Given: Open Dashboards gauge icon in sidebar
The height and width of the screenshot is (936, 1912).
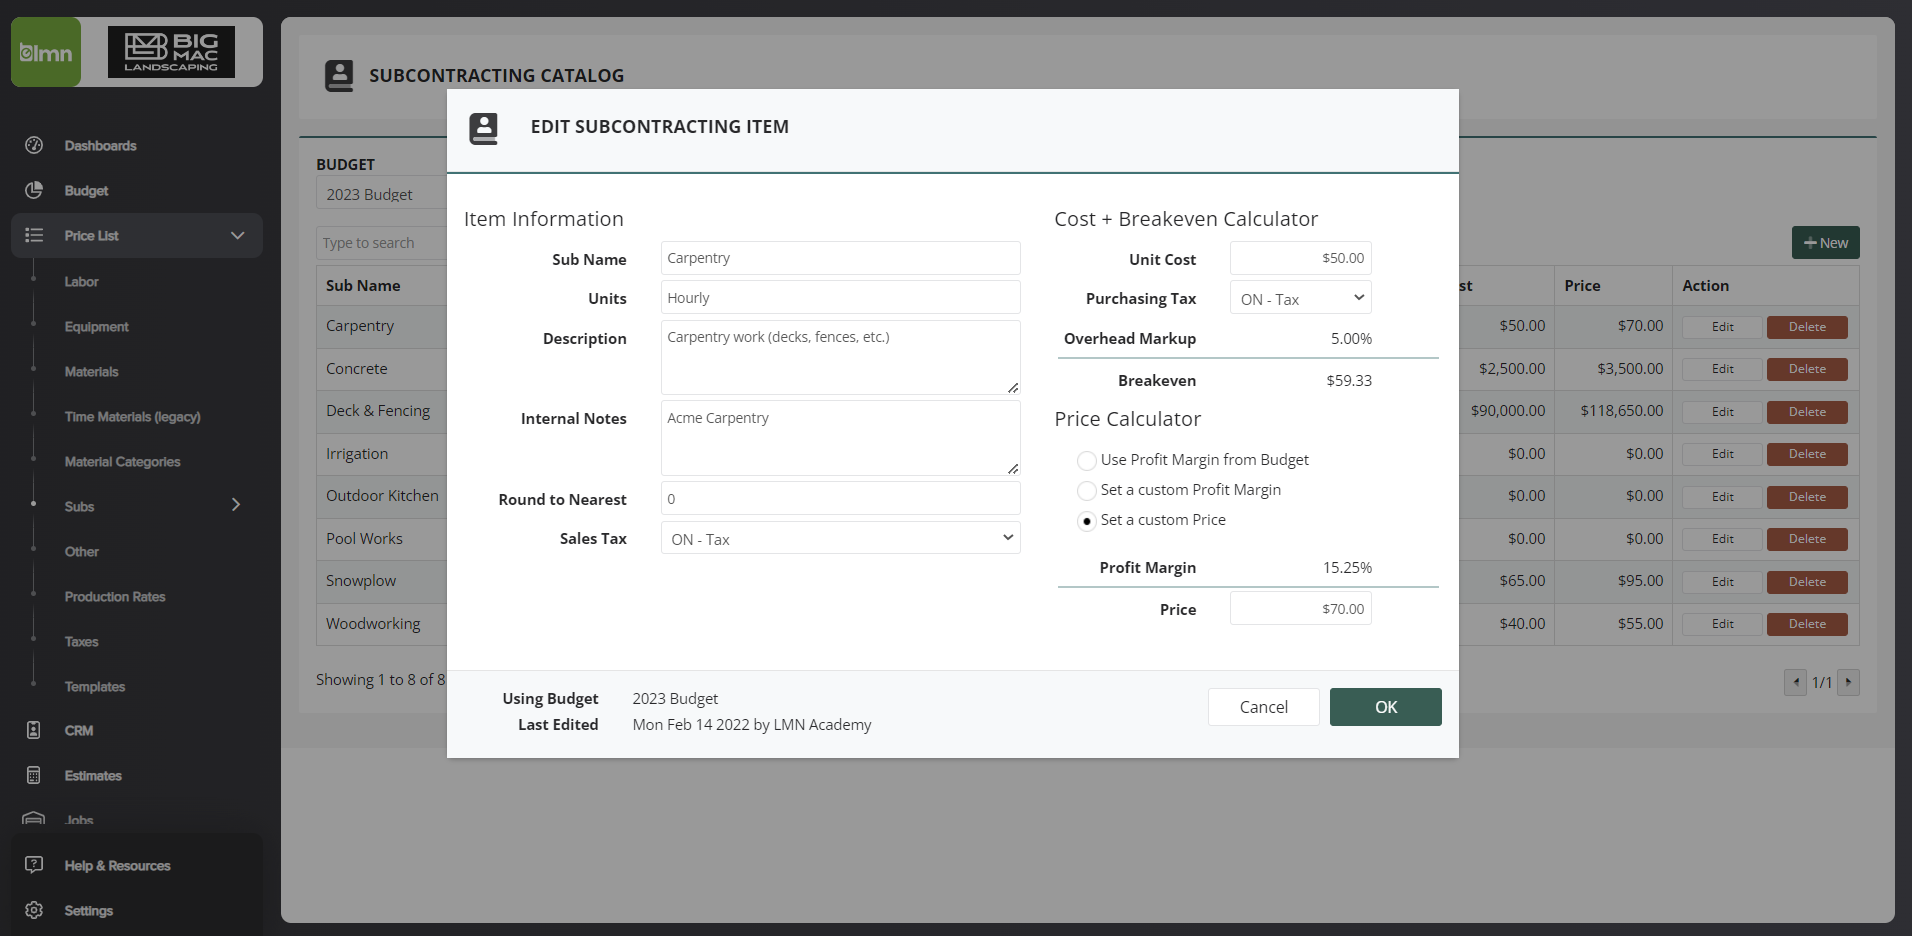Looking at the screenshot, I should (34, 145).
